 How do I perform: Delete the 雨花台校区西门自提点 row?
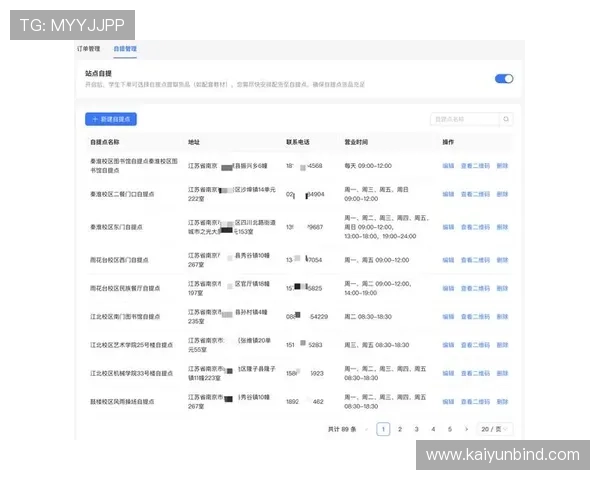tap(502, 260)
